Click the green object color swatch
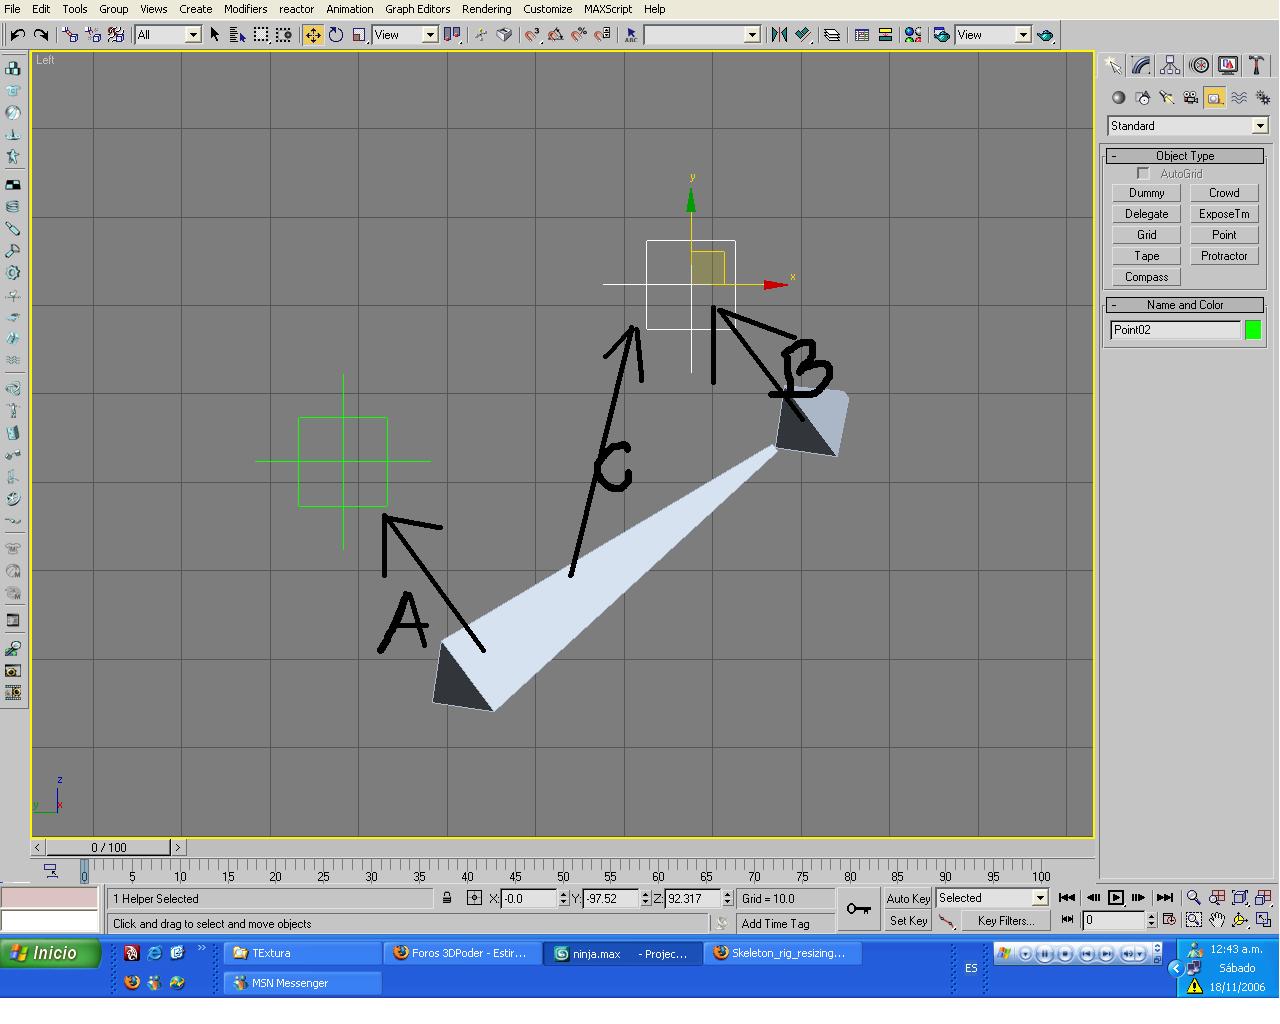 [1253, 330]
